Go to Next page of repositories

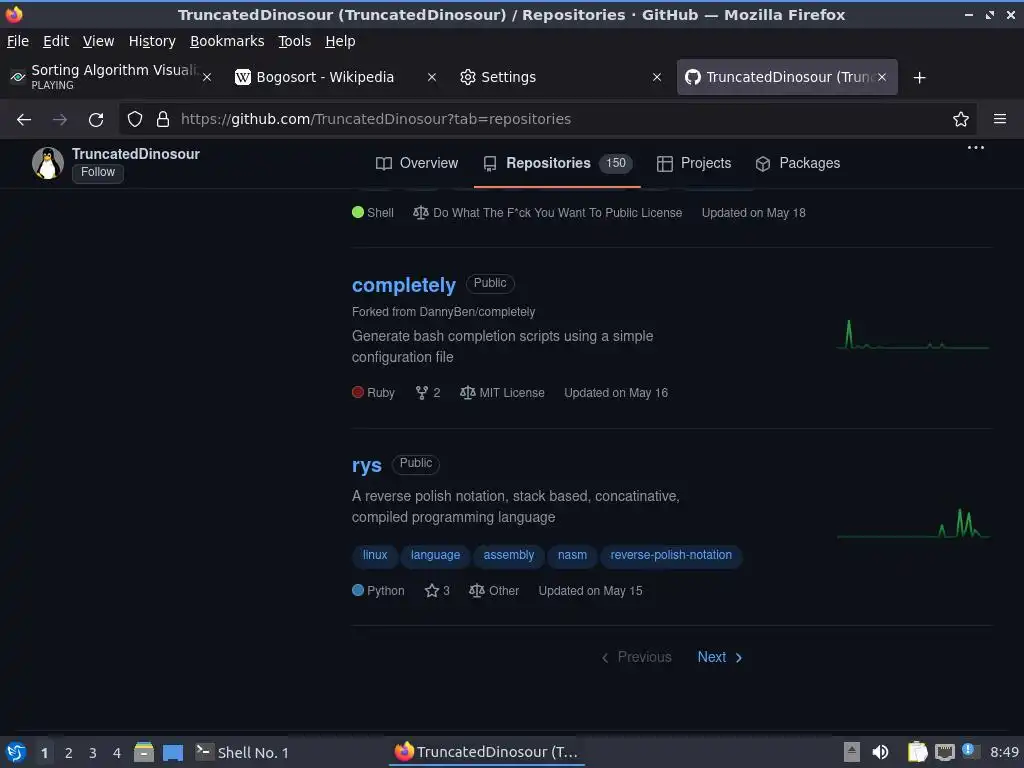click(x=720, y=658)
